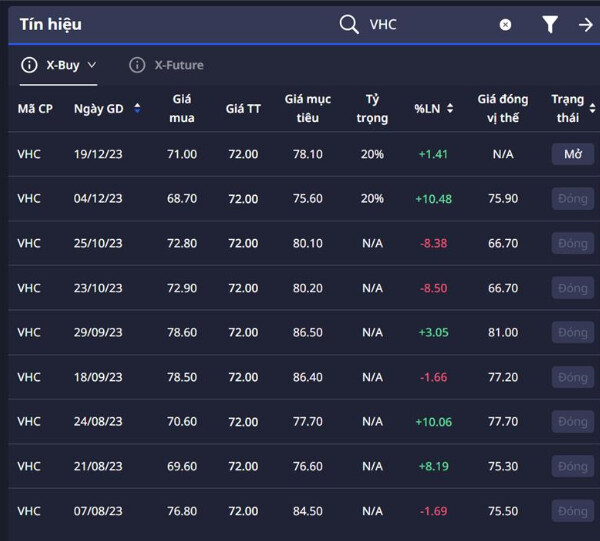Click Đóng button for 25/10/23 row
Screen dimensions: 600x541
572,243
